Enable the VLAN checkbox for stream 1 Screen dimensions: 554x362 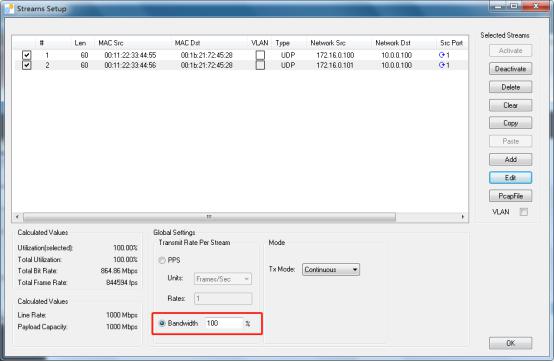[260, 55]
